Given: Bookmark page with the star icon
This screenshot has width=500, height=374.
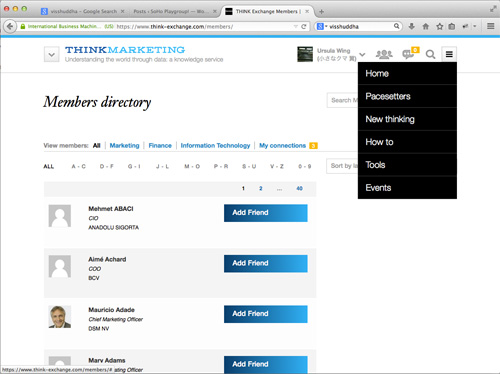Looking at the screenshot, I should click(439, 26).
